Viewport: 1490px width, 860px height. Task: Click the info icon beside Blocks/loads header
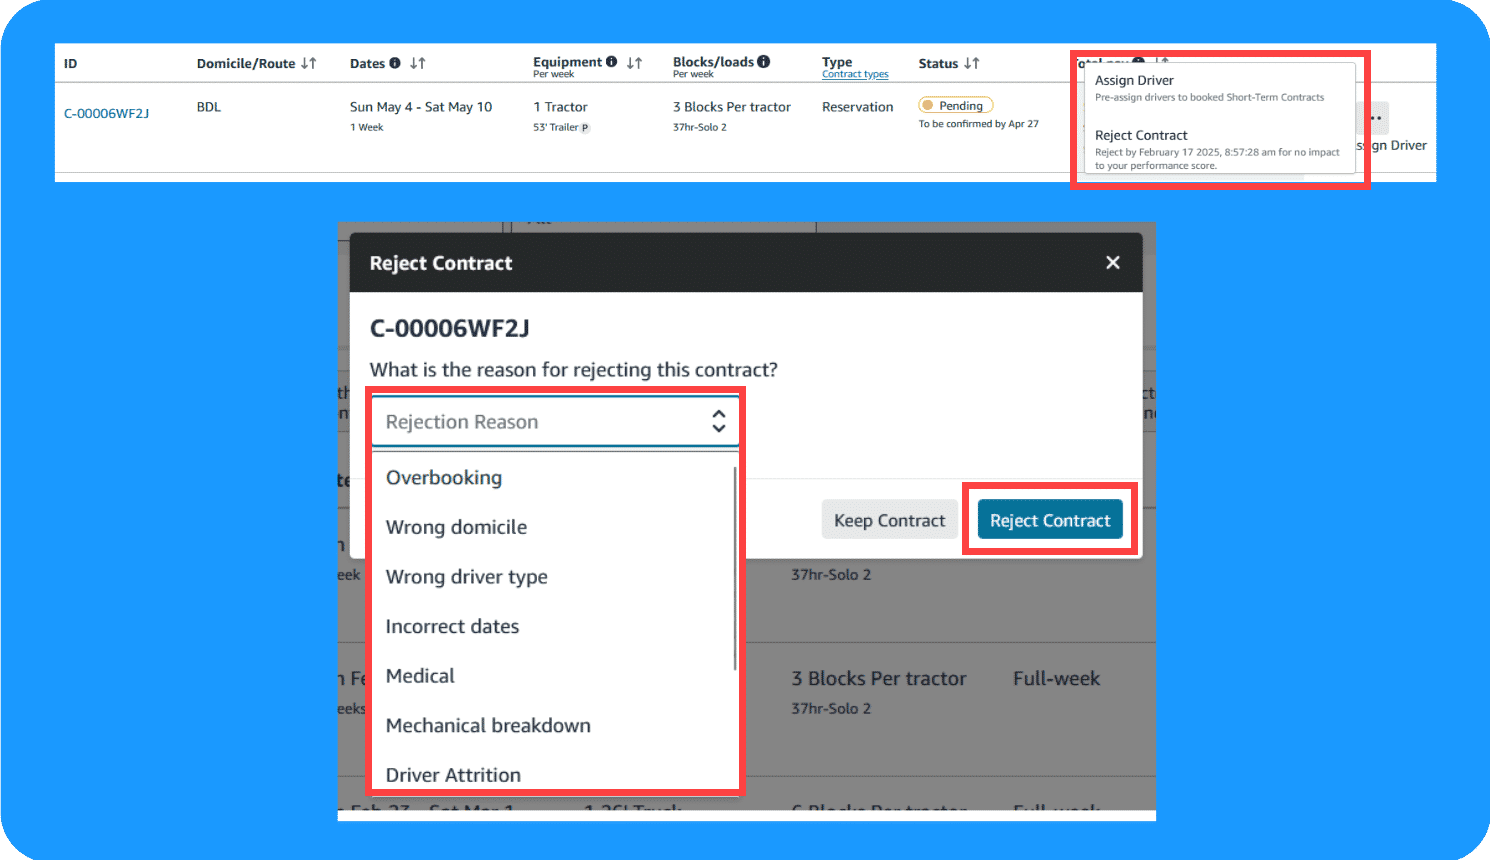pos(762,62)
